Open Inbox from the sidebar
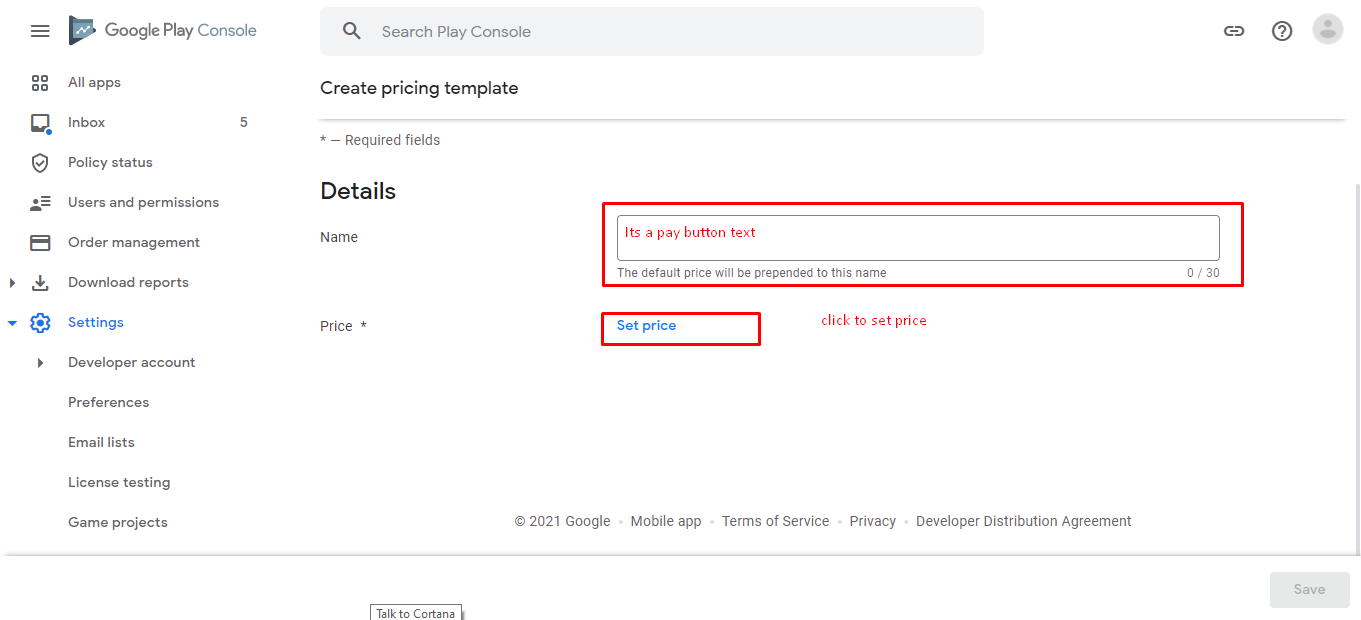 pos(86,123)
